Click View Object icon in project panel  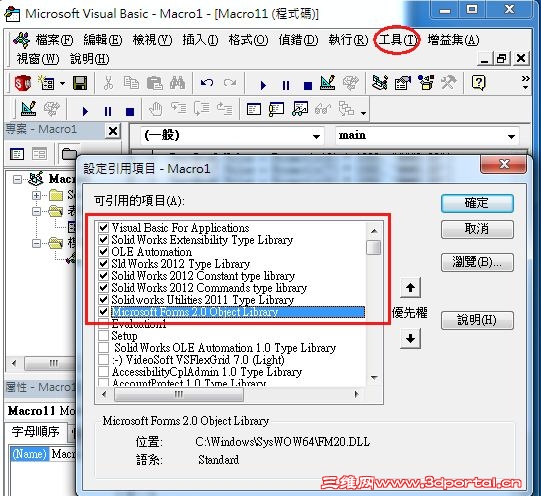pos(39,154)
